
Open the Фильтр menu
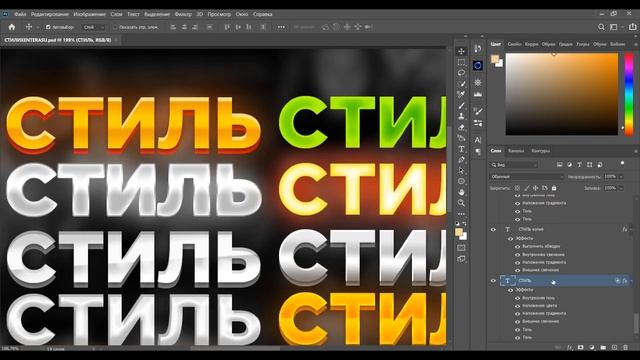click(183, 14)
